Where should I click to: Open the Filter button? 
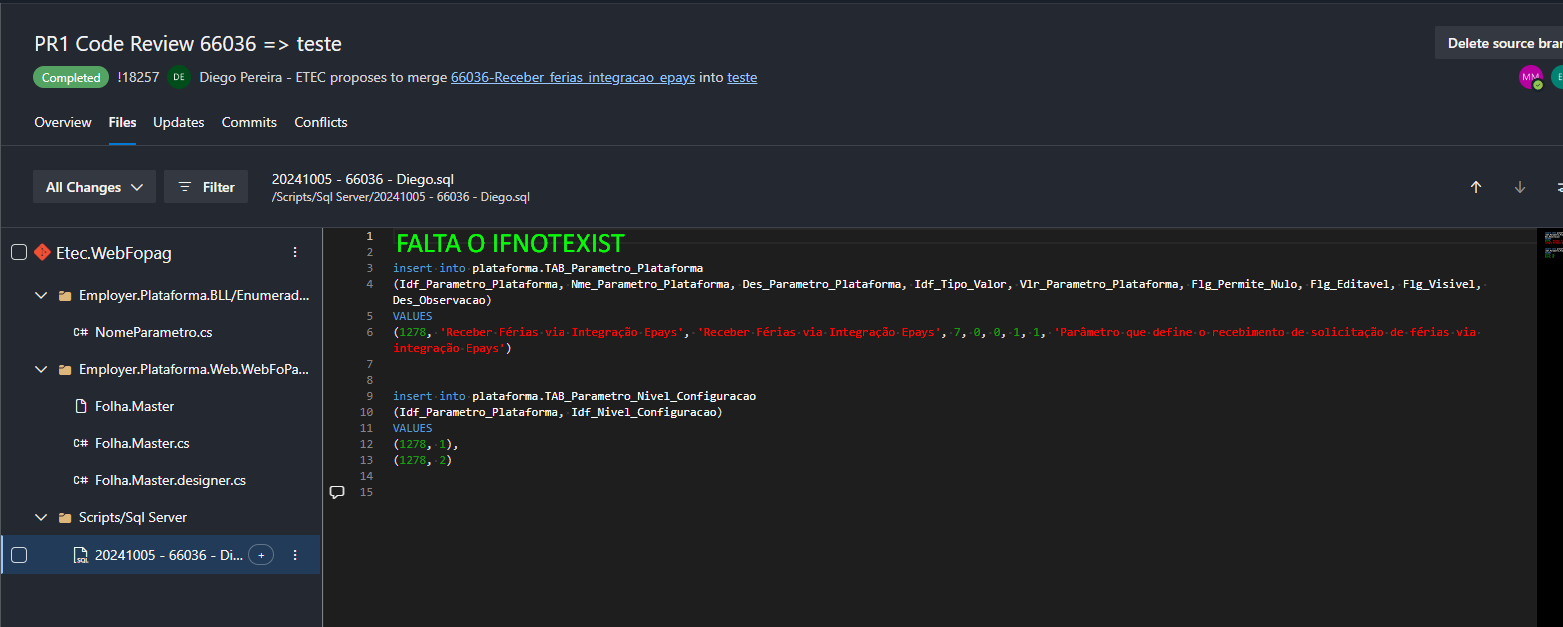coord(206,187)
